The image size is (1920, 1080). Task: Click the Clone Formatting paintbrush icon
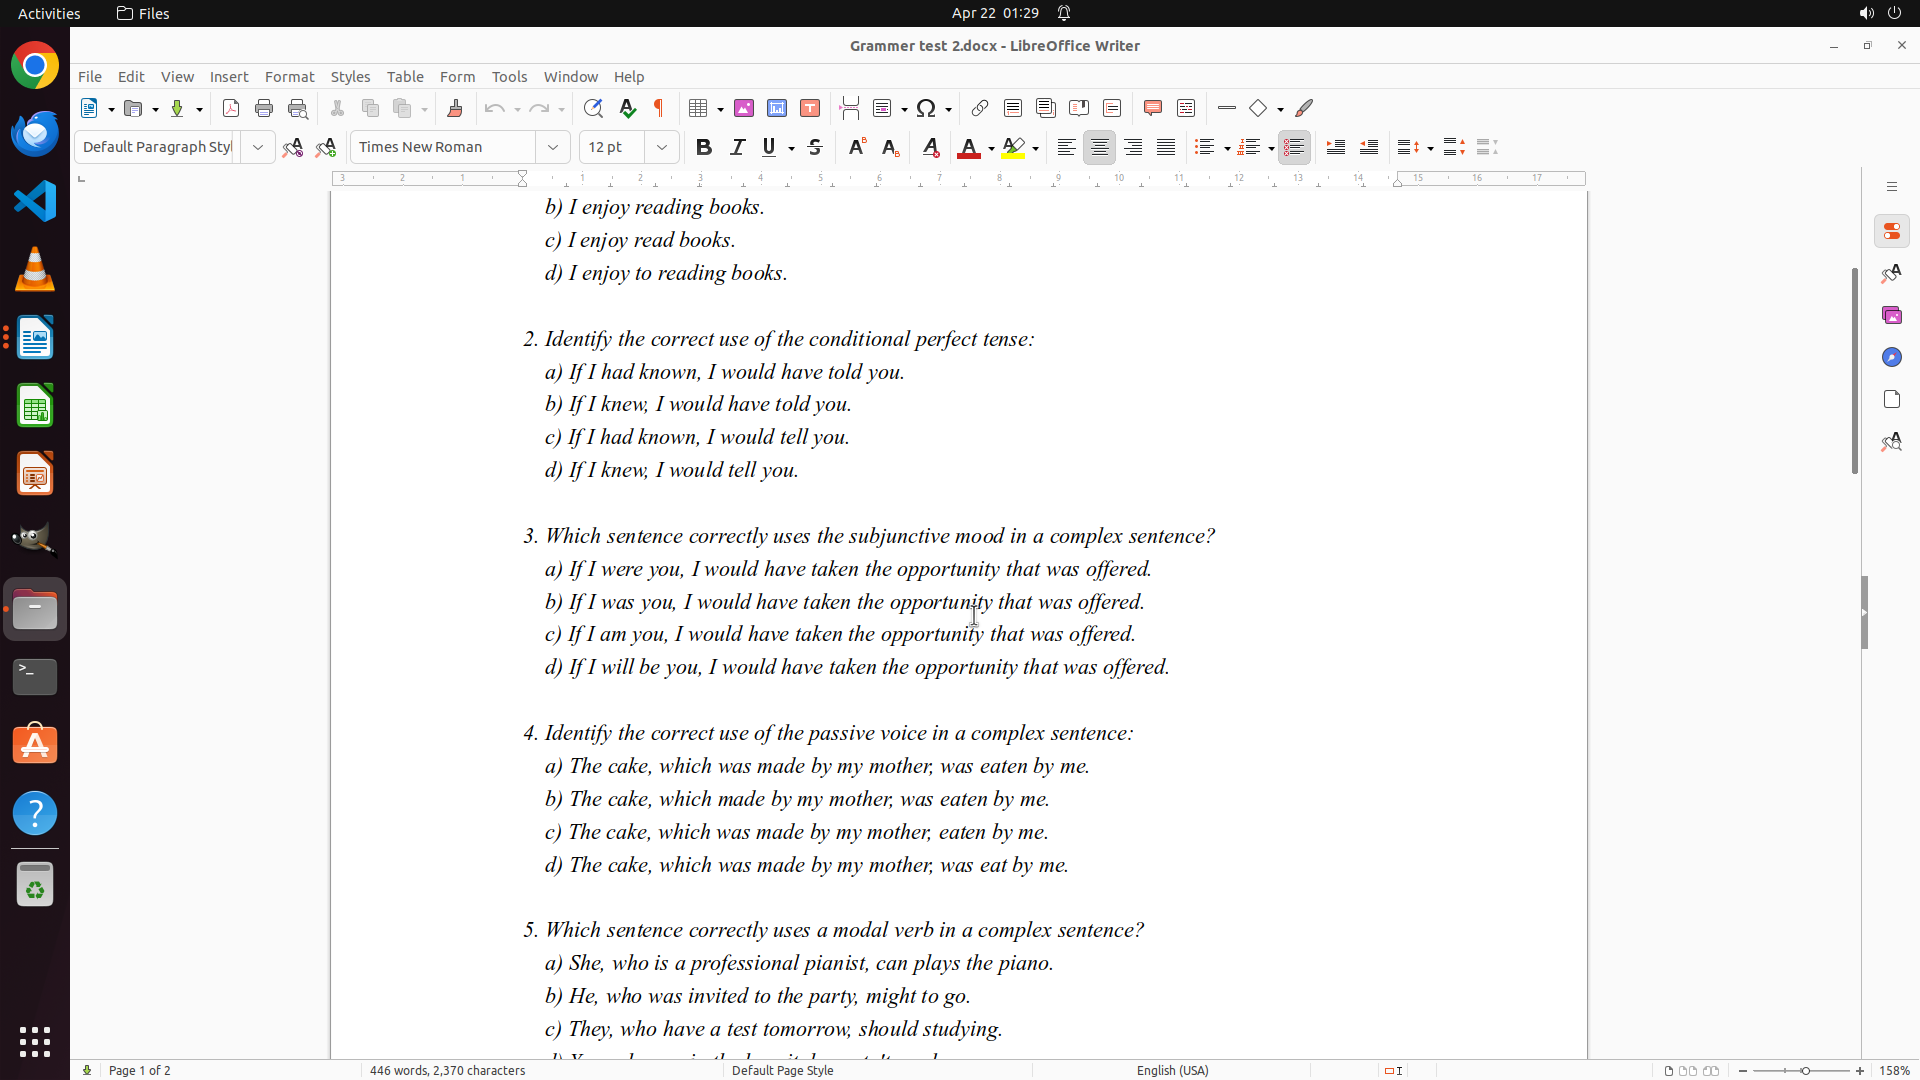tap(455, 108)
